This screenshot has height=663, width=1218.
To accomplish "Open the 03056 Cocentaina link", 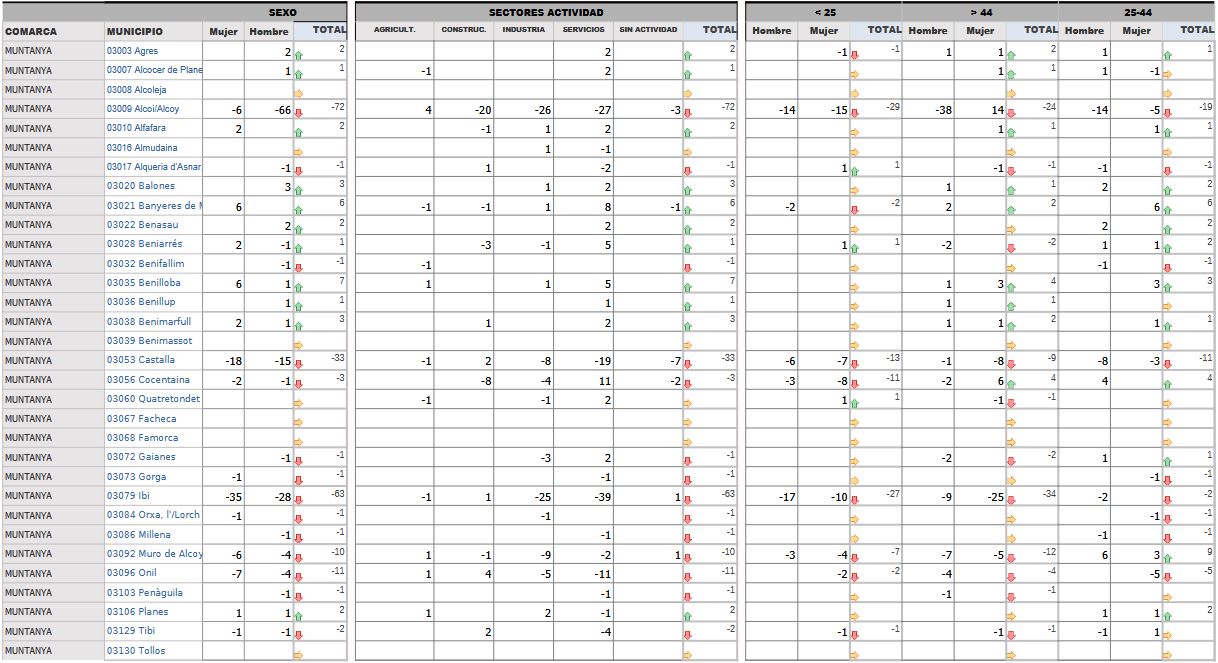I will point(147,380).
